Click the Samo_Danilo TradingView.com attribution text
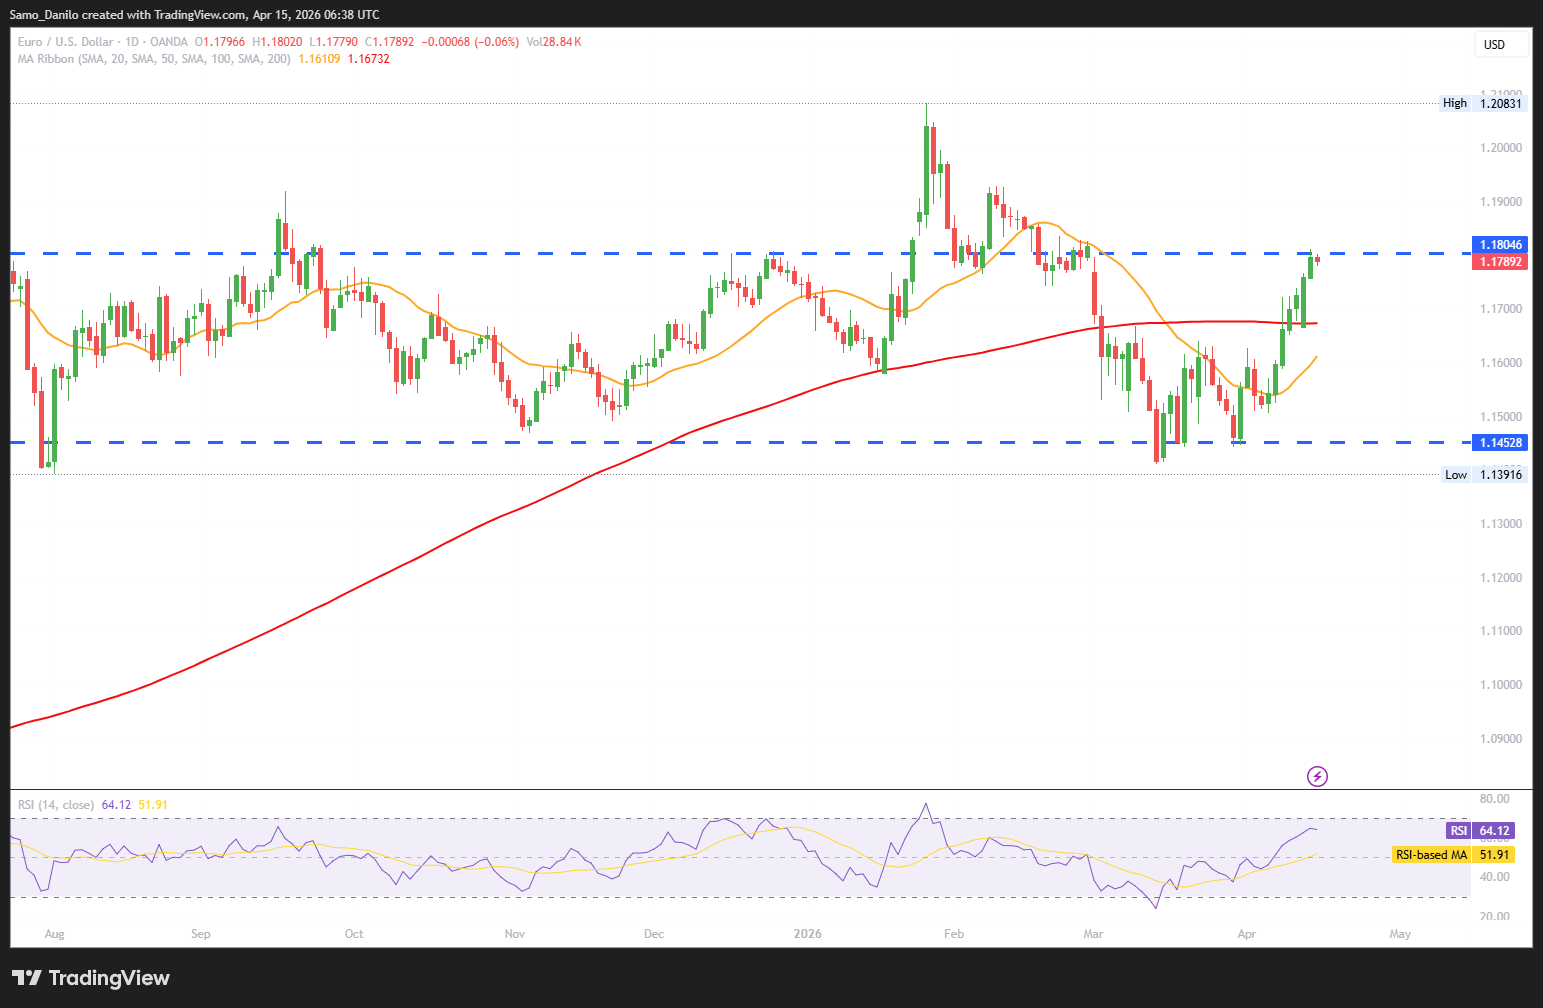1543x1008 pixels. coord(194,15)
